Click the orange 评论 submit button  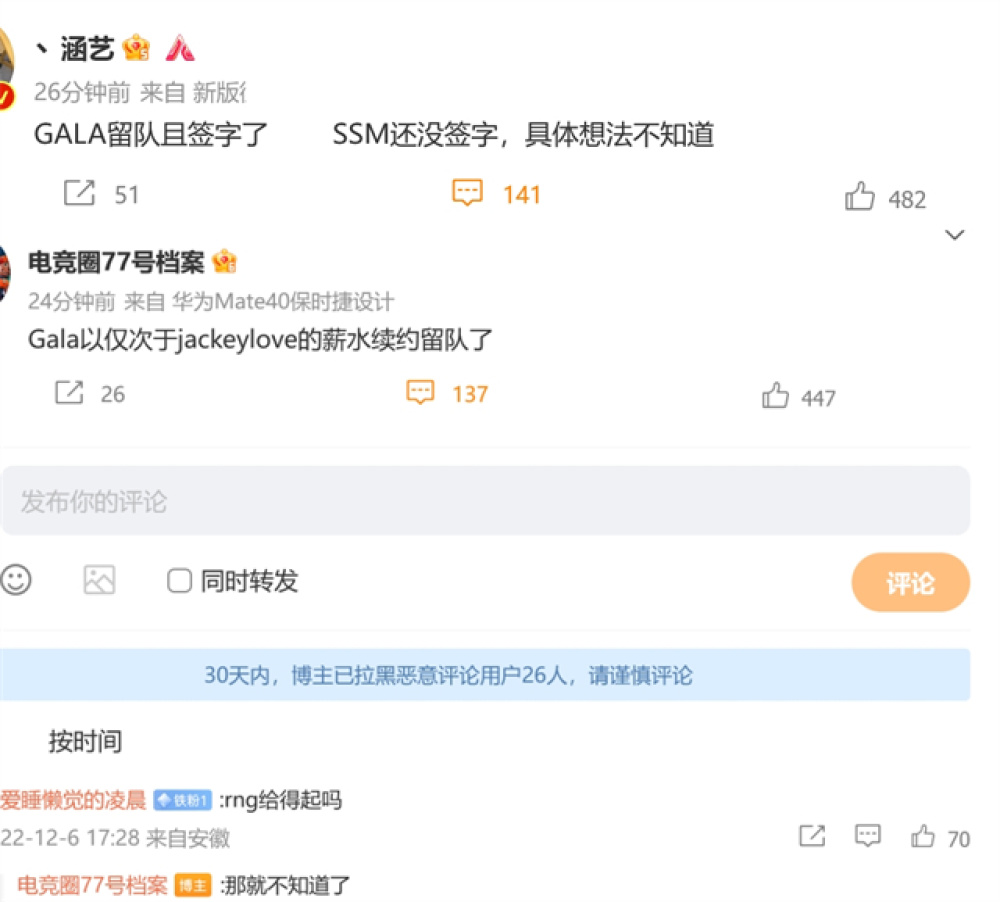(910, 582)
